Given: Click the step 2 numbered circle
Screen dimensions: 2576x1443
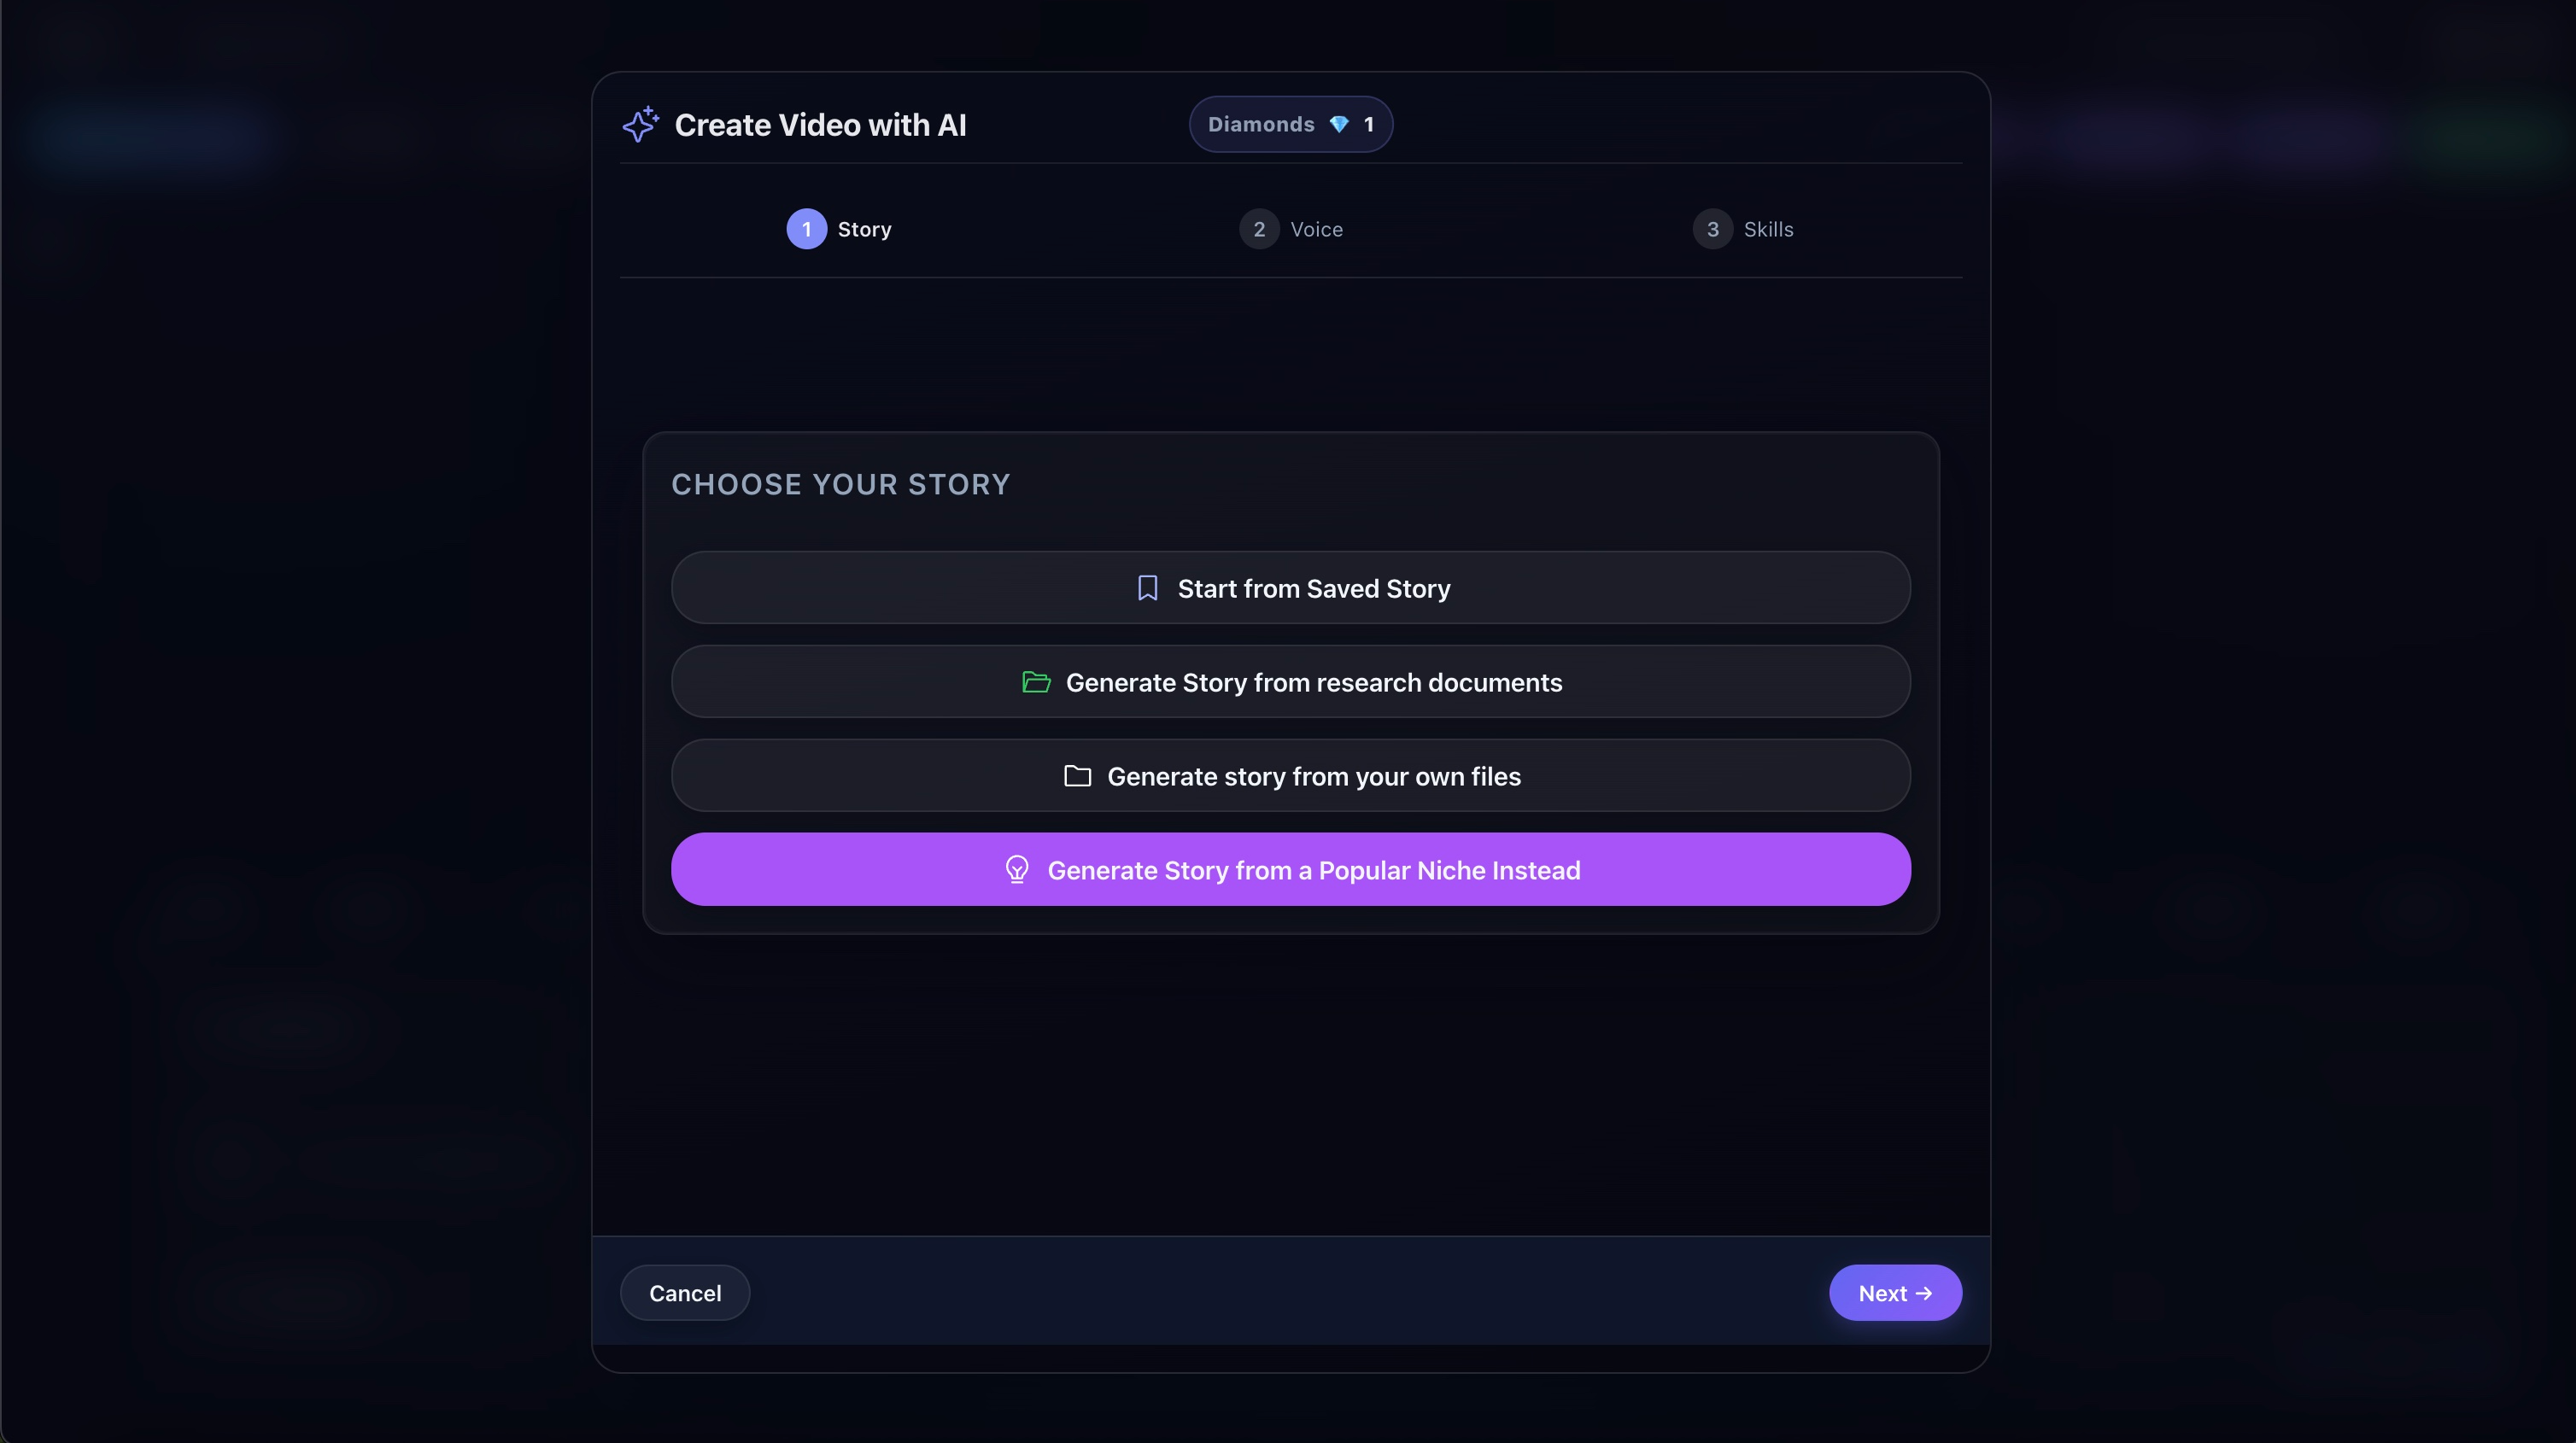Looking at the screenshot, I should 1258,229.
